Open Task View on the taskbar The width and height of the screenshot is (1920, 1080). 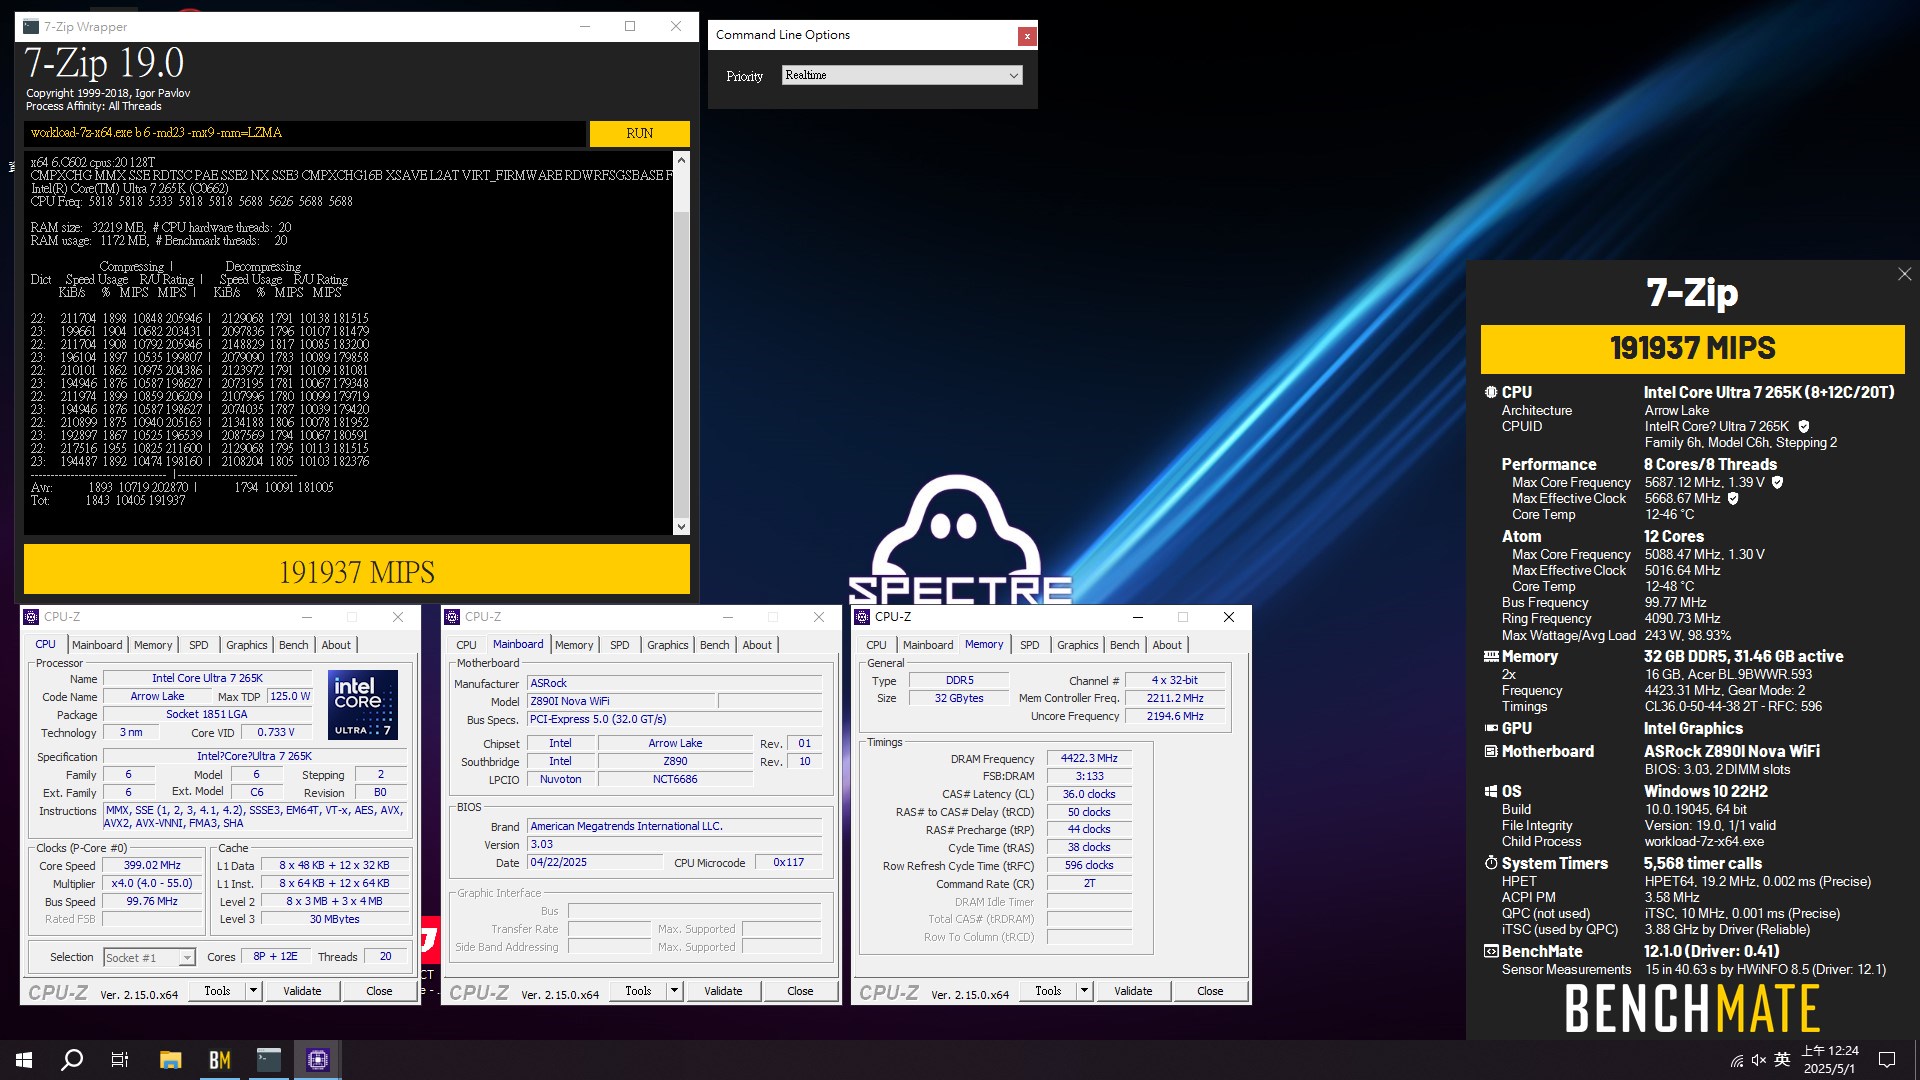click(120, 1060)
